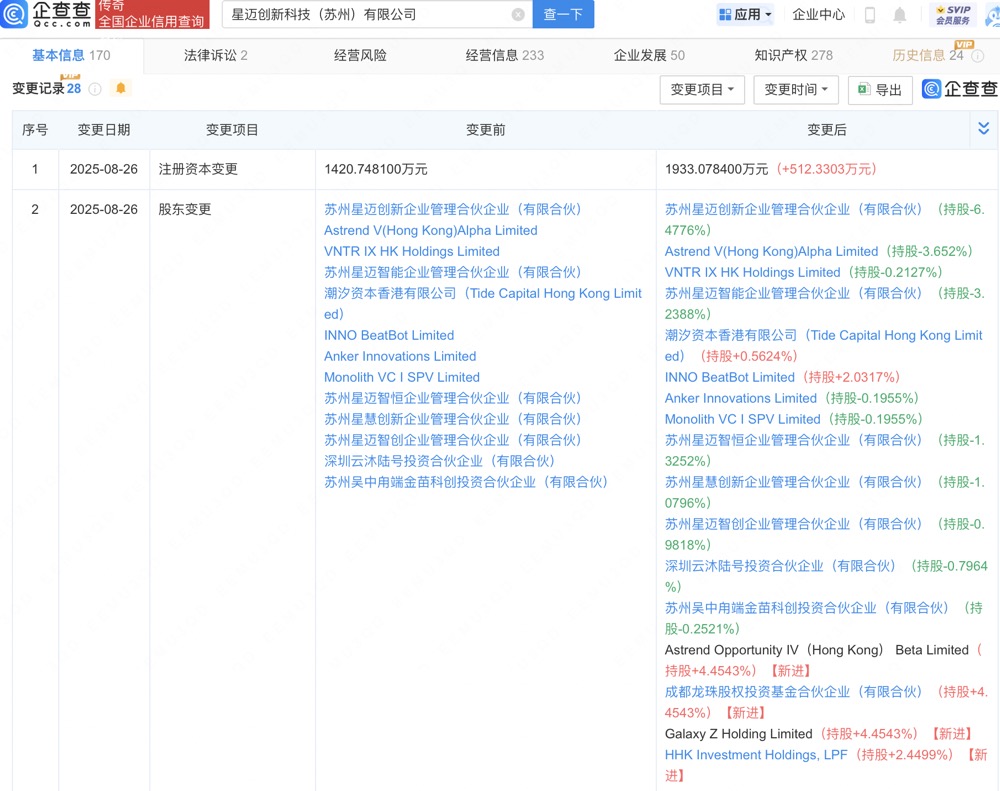The image size is (1000, 791).
Task: Open 苏州吴中甪端金苗科创投资合伙企业 in 变更前 column
Action: click(x=466, y=482)
